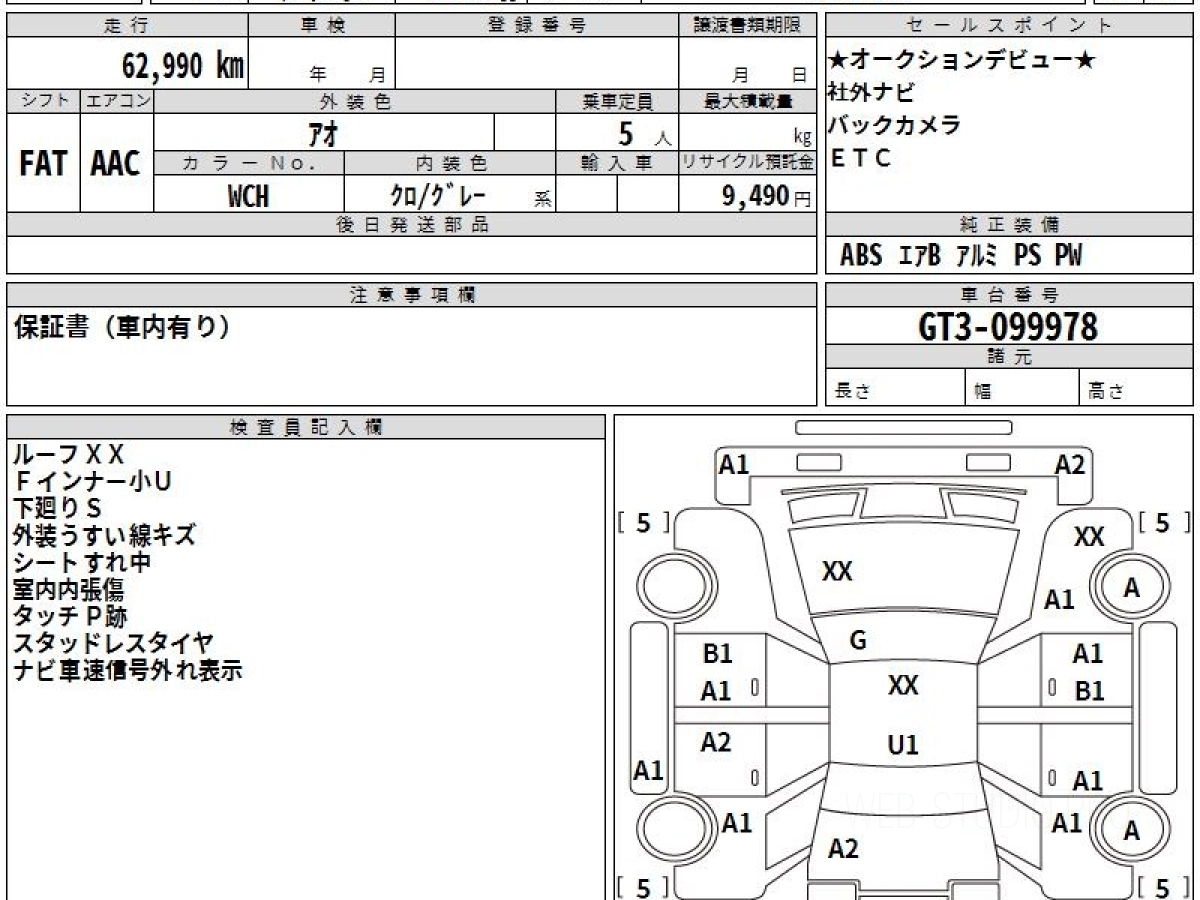
Task: Click the スタッドレスタイヤ note
Action: click(113, 644)
